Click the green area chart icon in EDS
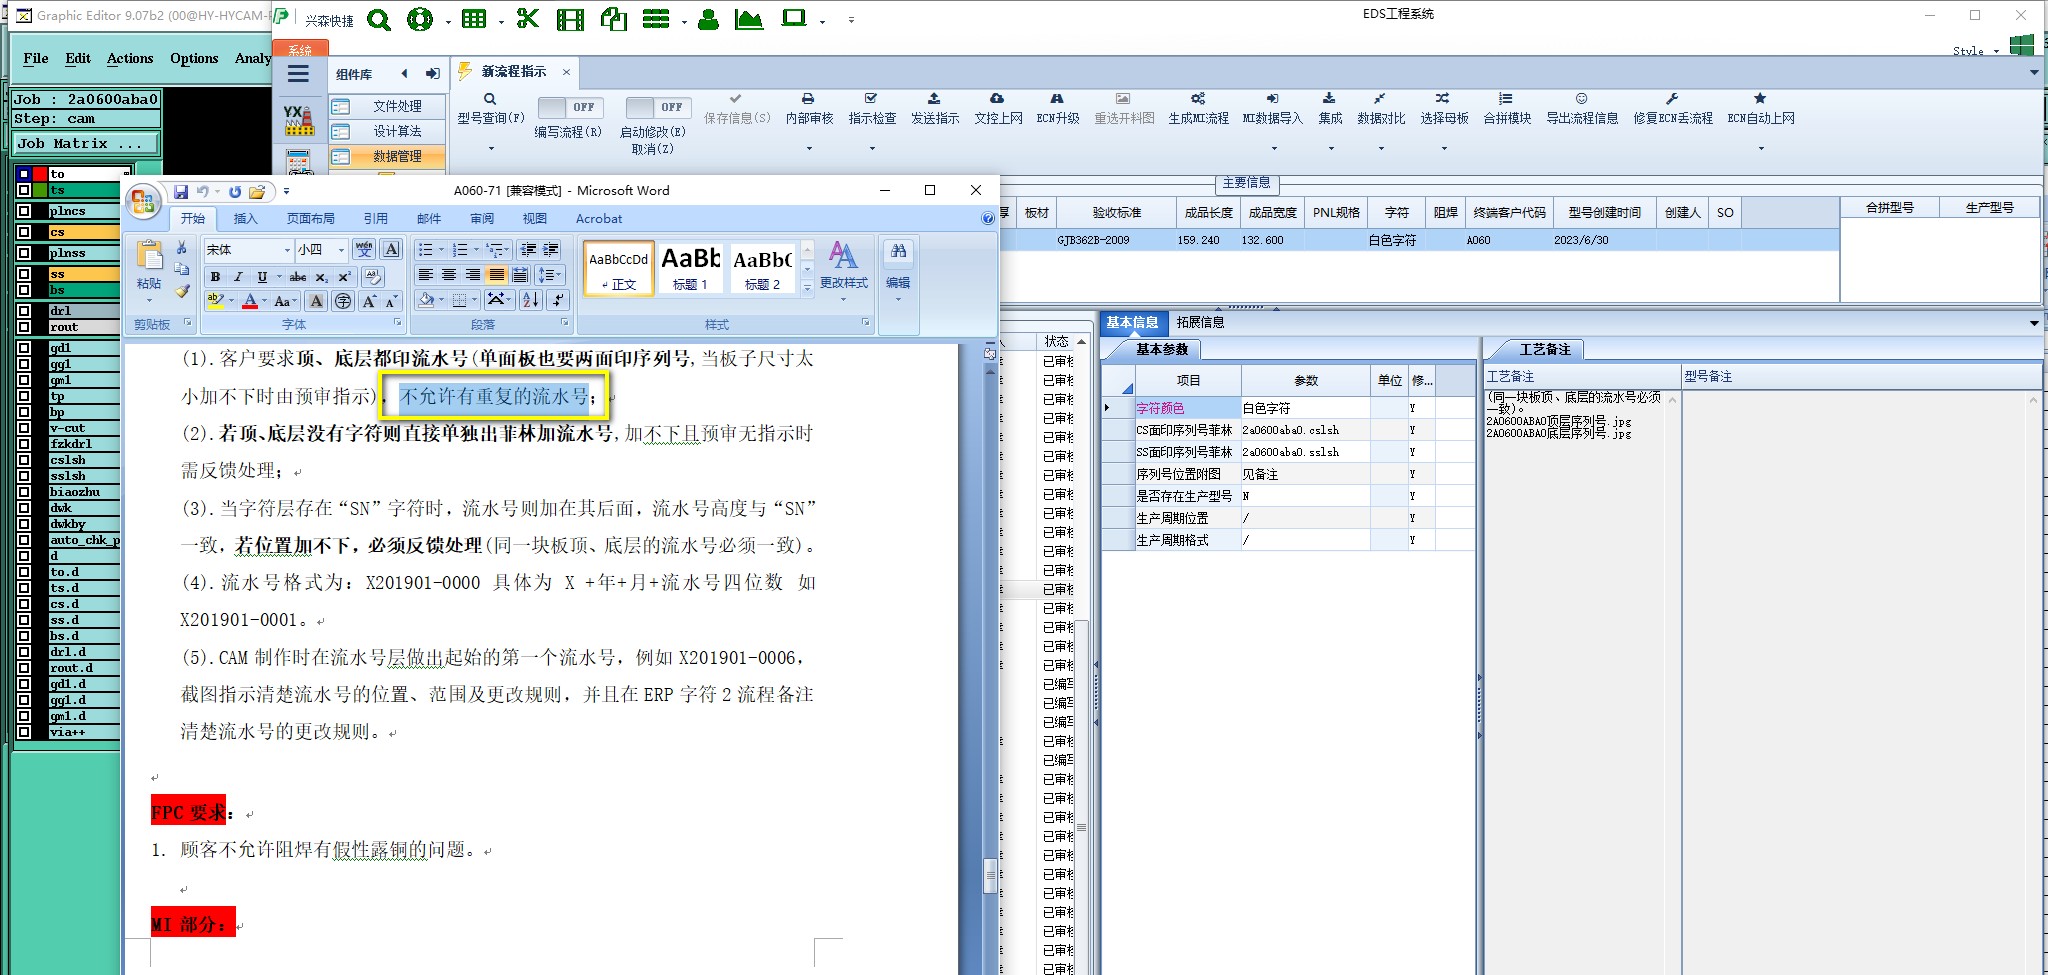Screen dimensions: 2048x975 tap(749, 19)
